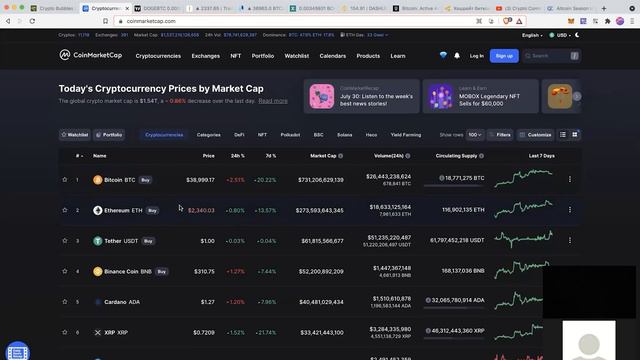Open the Portfolio nav item
The image size is (640, 360).
[x=262, y=56]
